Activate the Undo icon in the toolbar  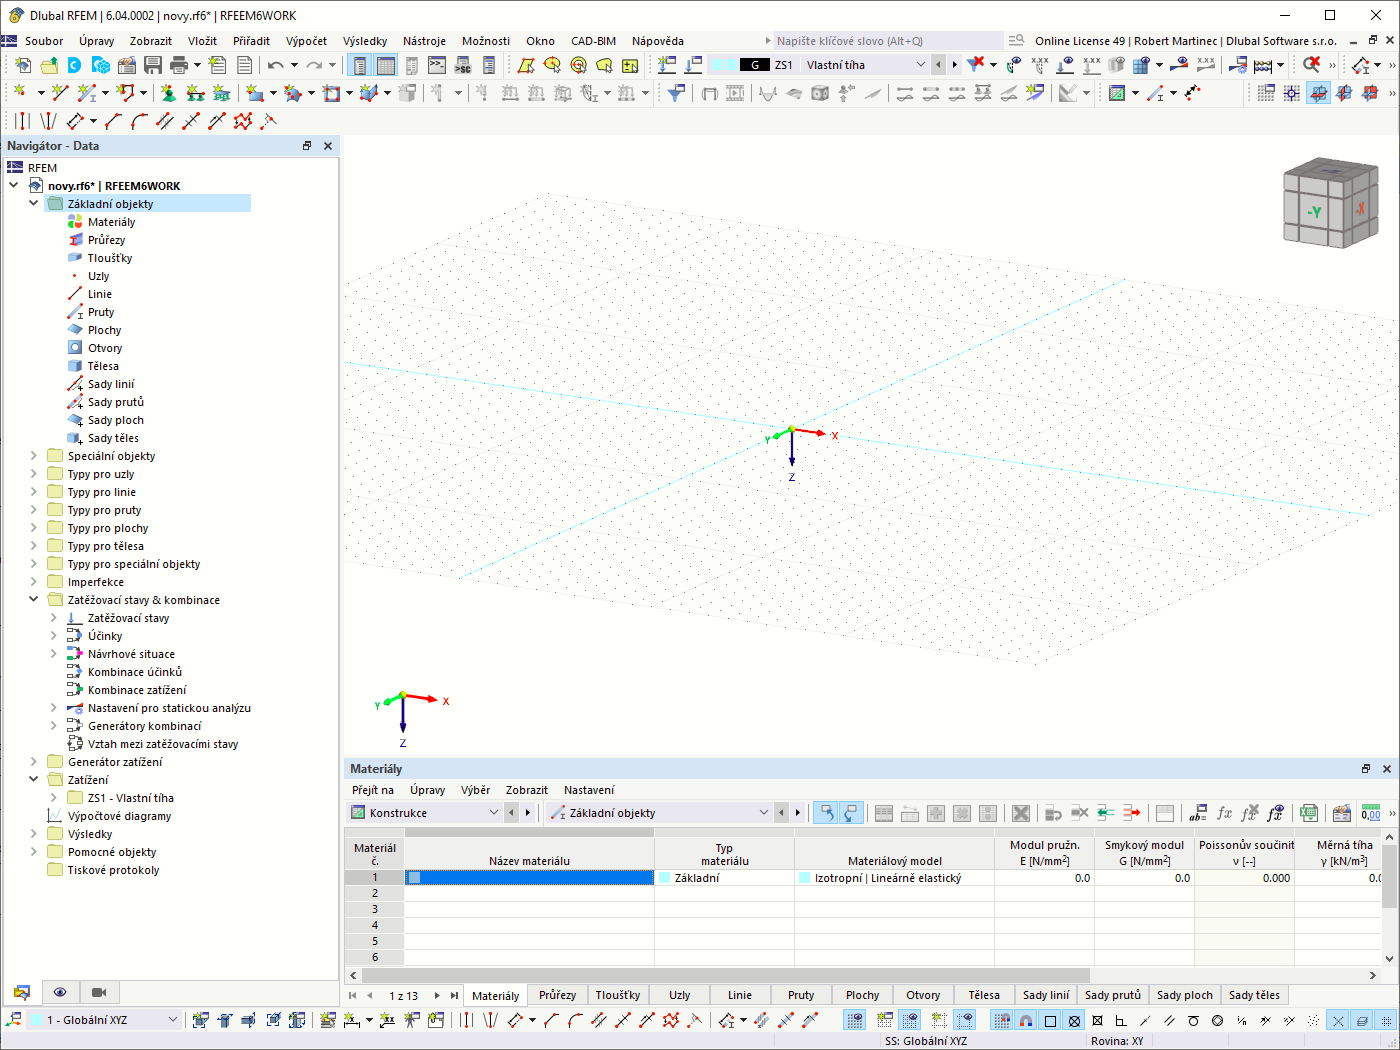click(276, 63)
